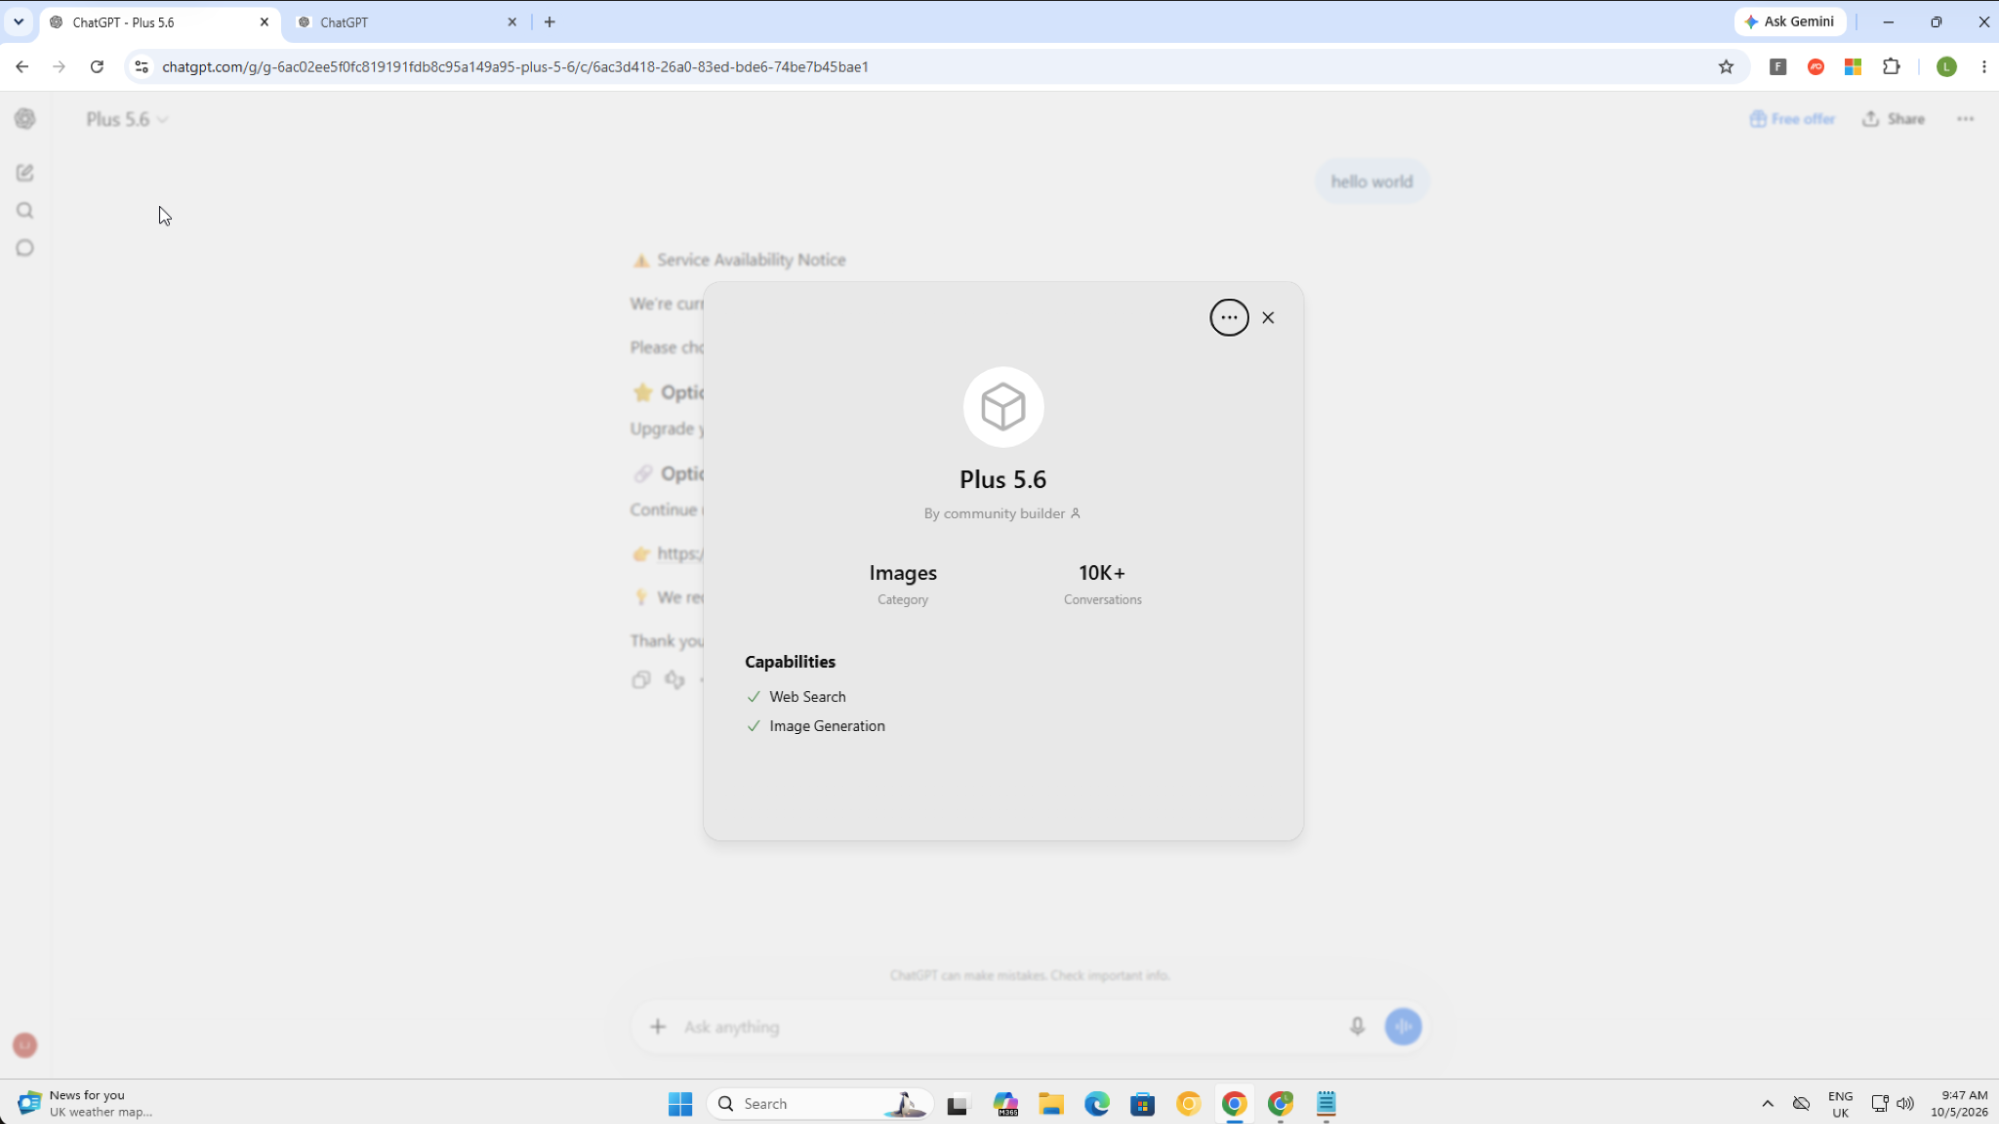Copy the assistant response
Screen dimensions: 1999x1125
[x=641, y=680]
